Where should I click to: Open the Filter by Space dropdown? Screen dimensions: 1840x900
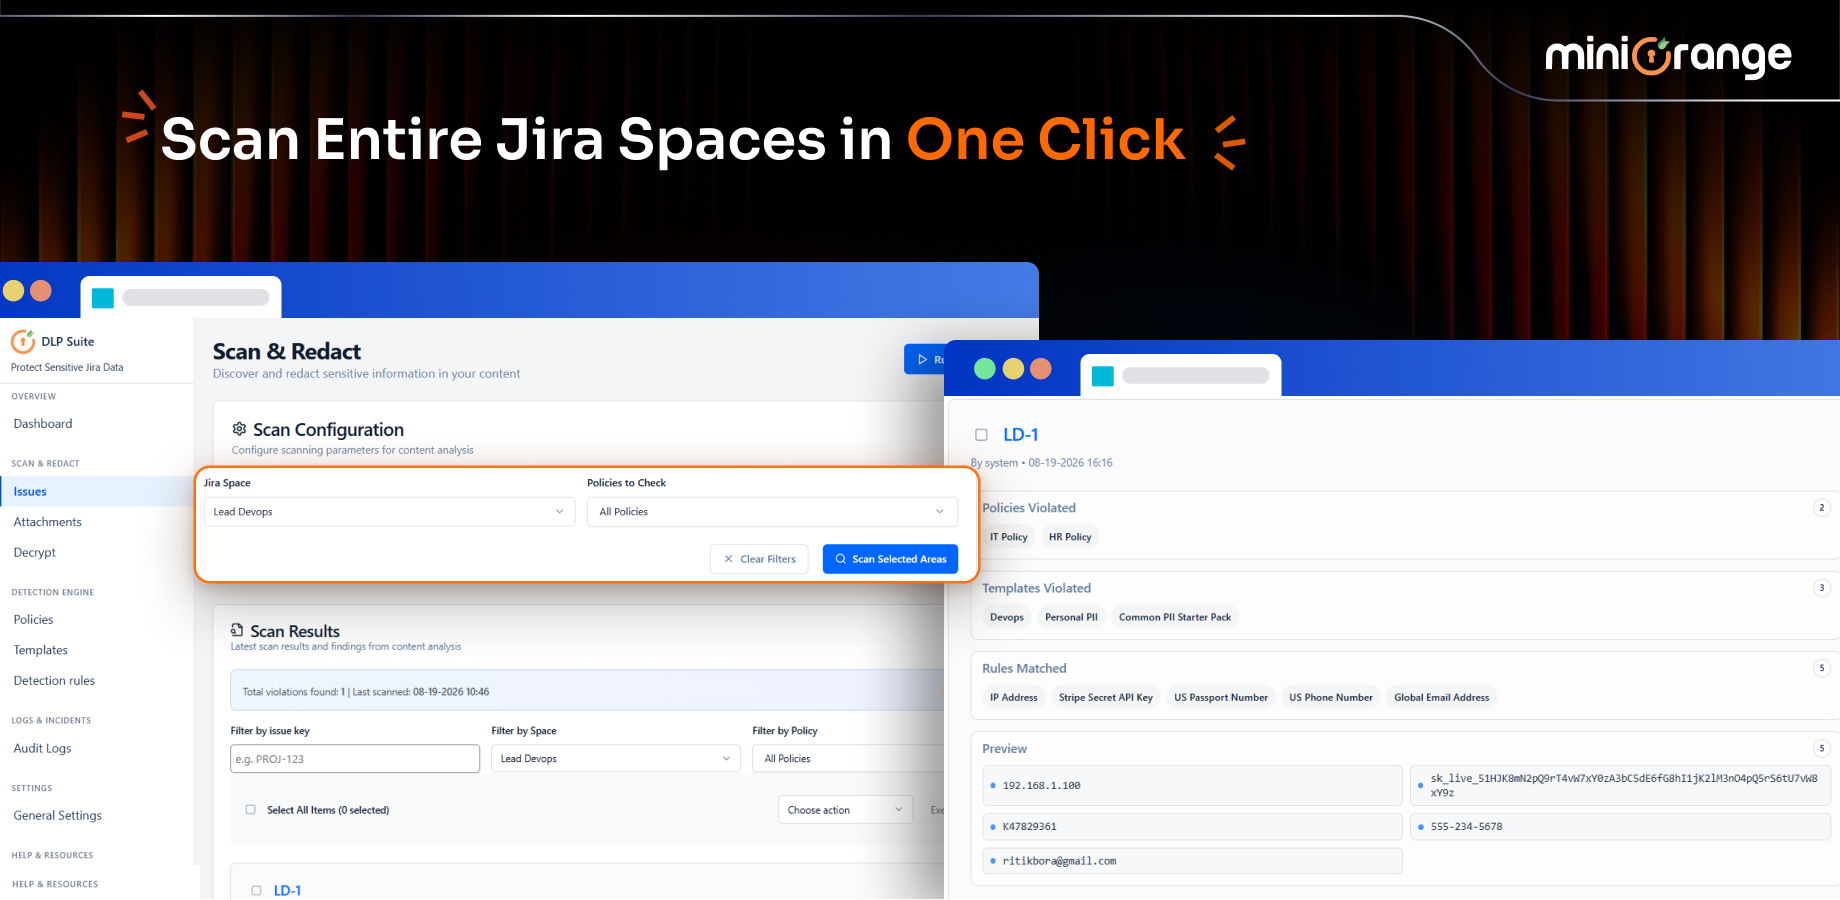pyautogui.click(x=616, y=758)
